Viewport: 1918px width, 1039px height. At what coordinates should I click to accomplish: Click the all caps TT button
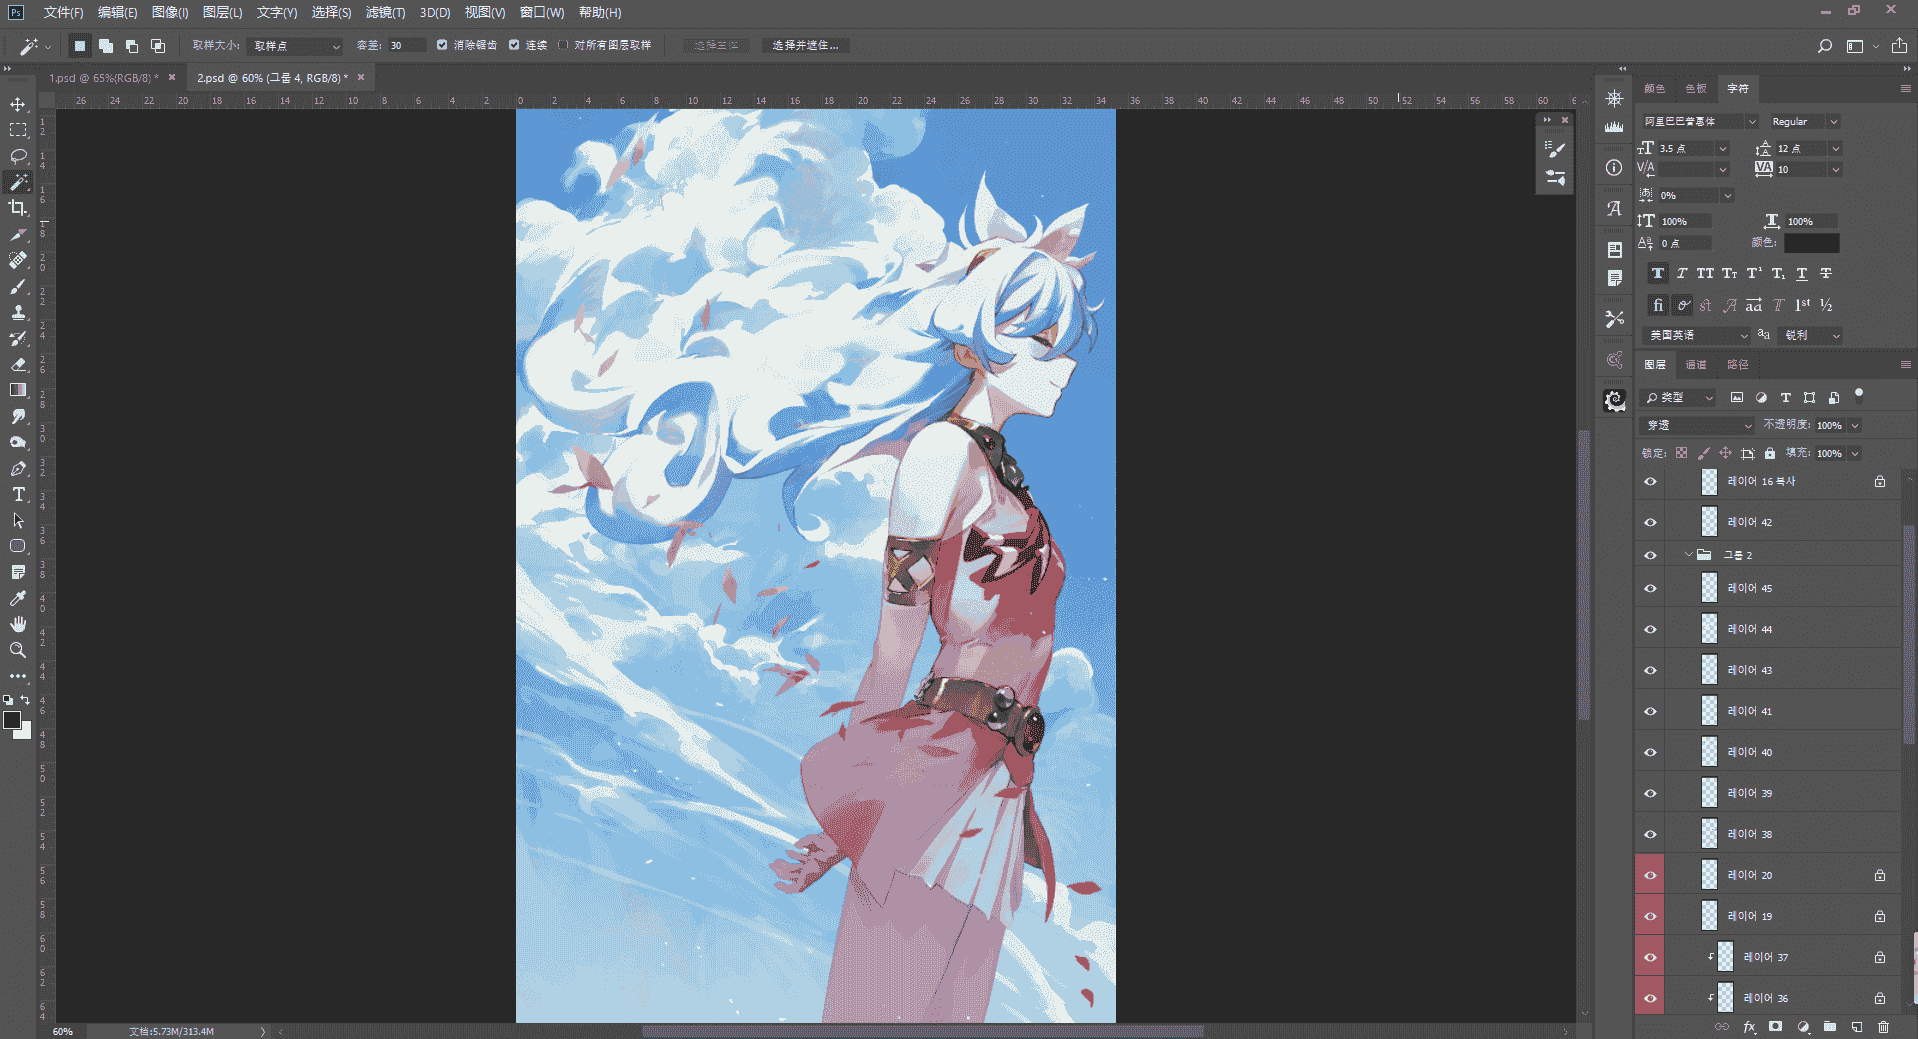pos(1705,274)
